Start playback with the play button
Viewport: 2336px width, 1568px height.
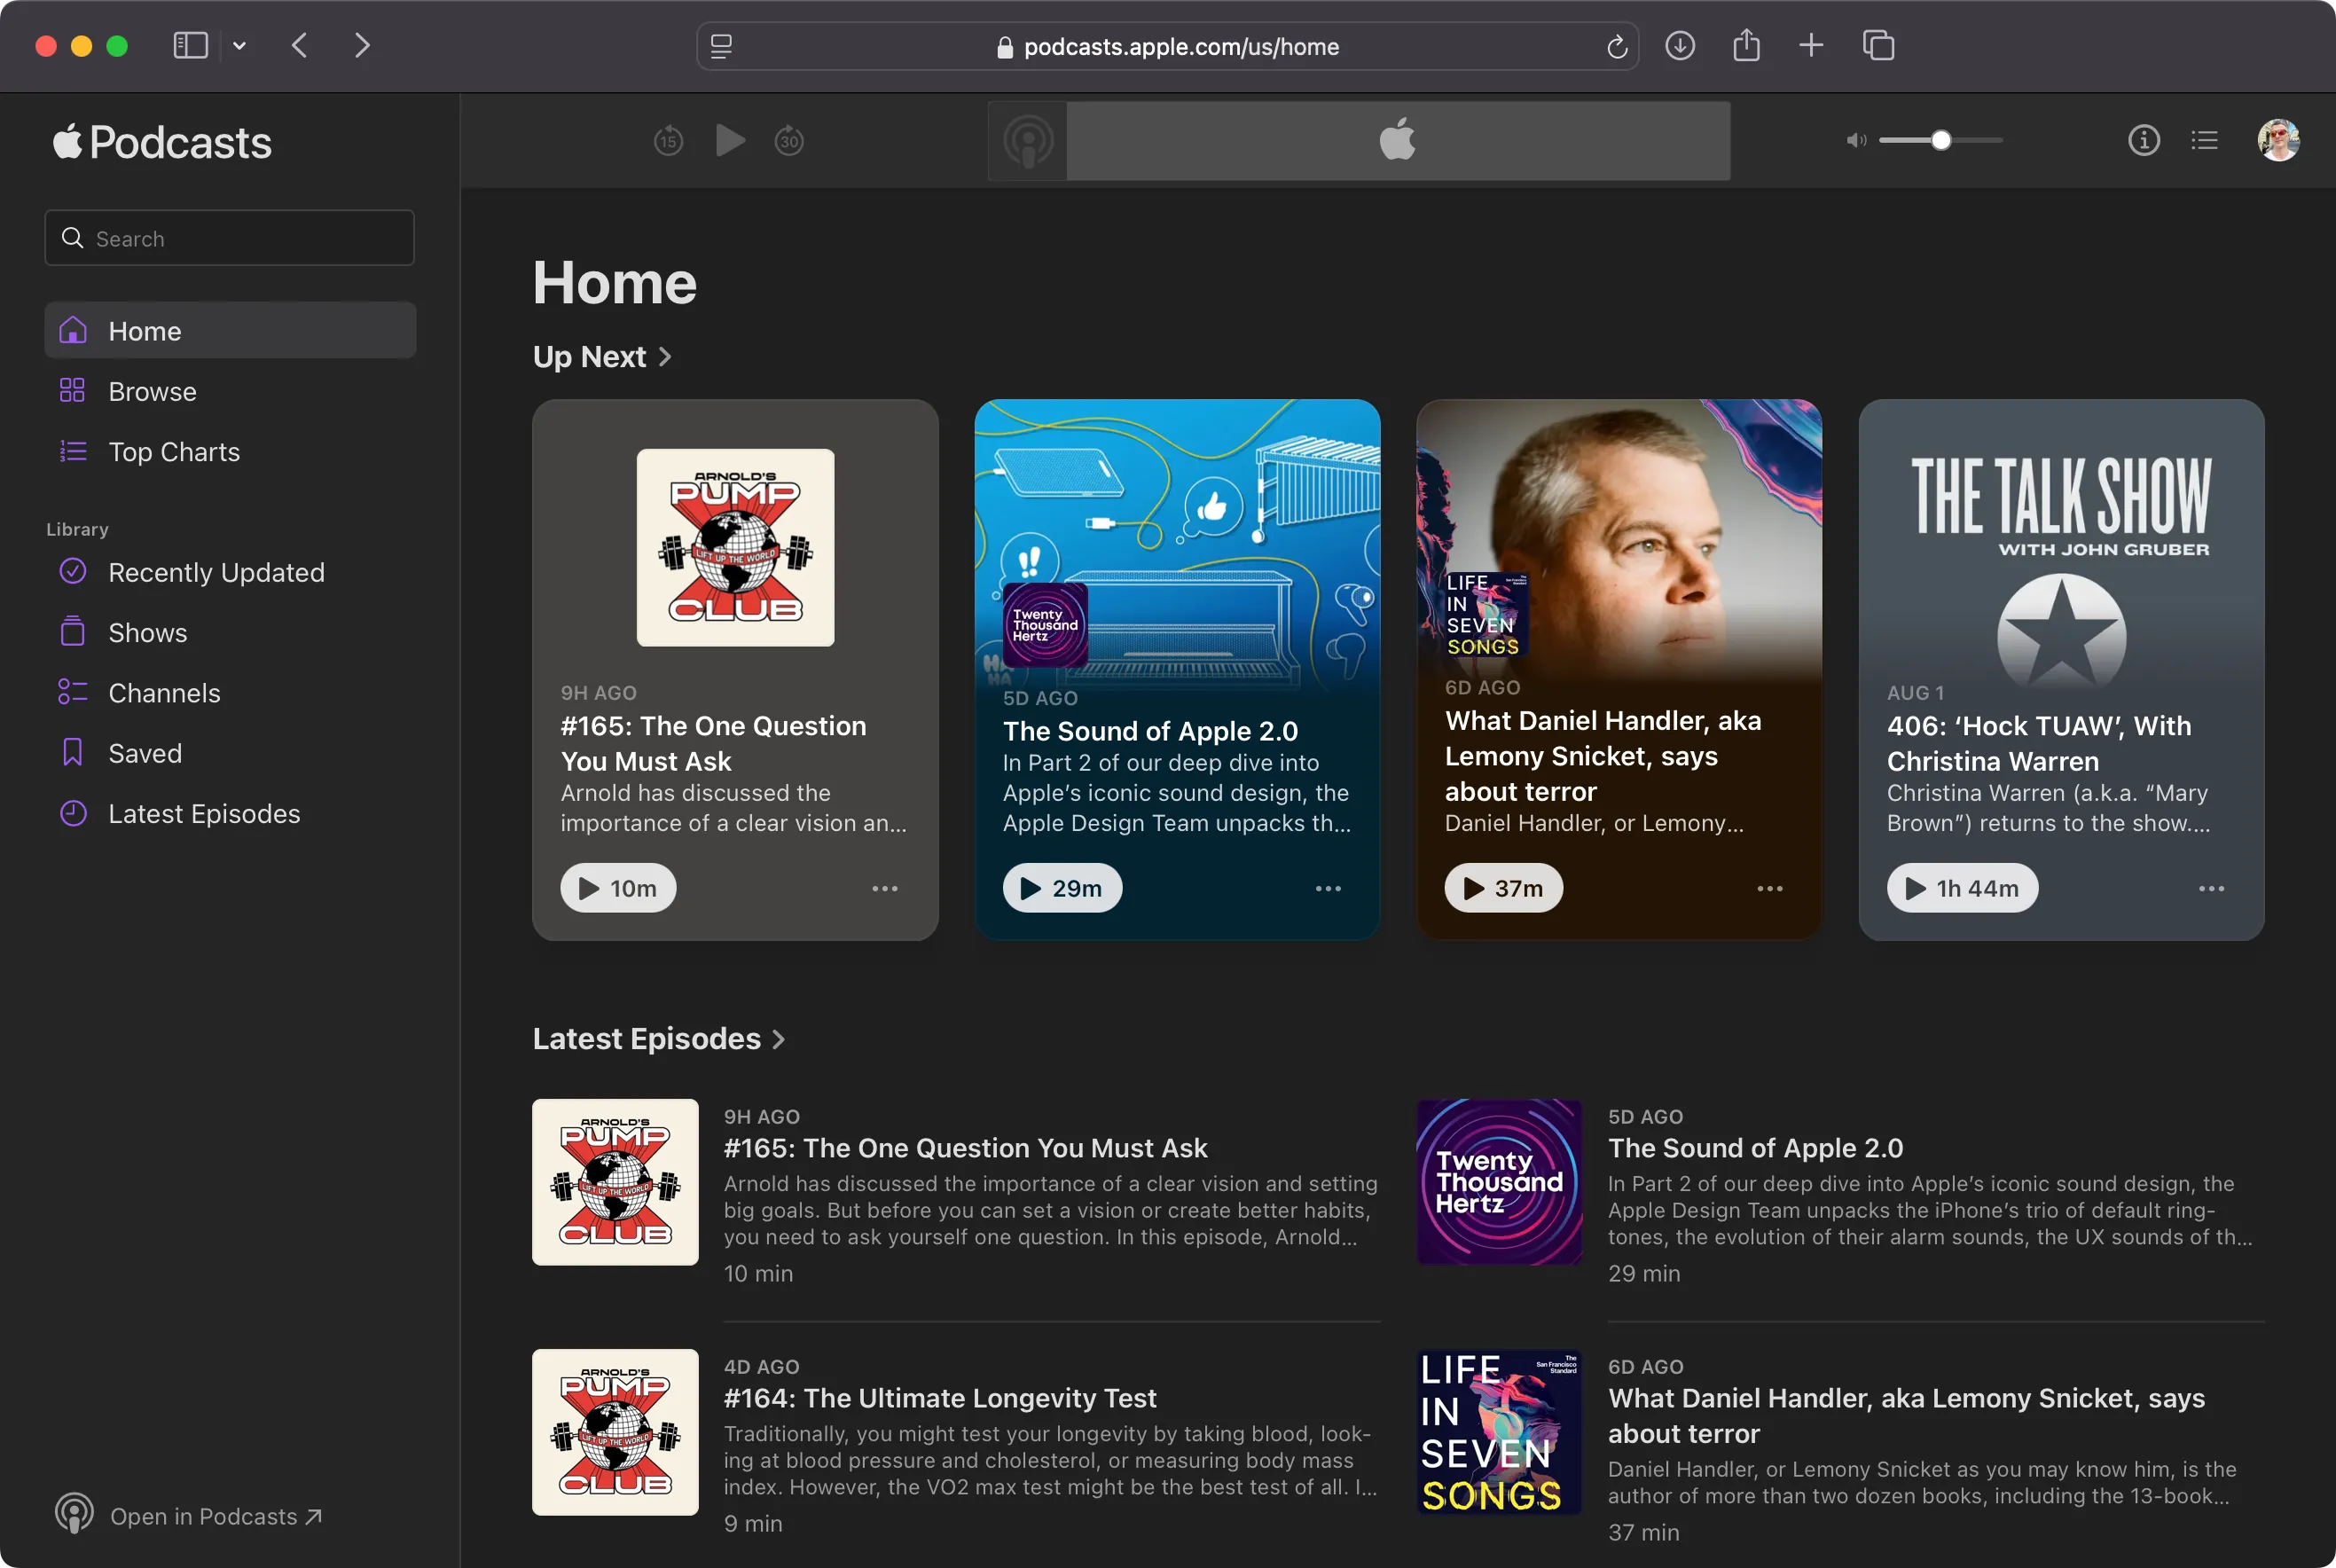point(730,141)
